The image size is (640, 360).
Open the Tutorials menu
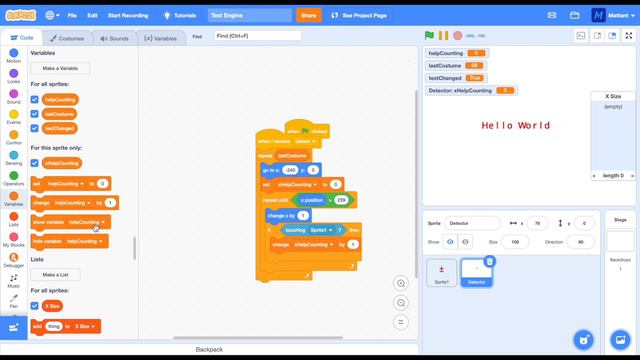180,15
